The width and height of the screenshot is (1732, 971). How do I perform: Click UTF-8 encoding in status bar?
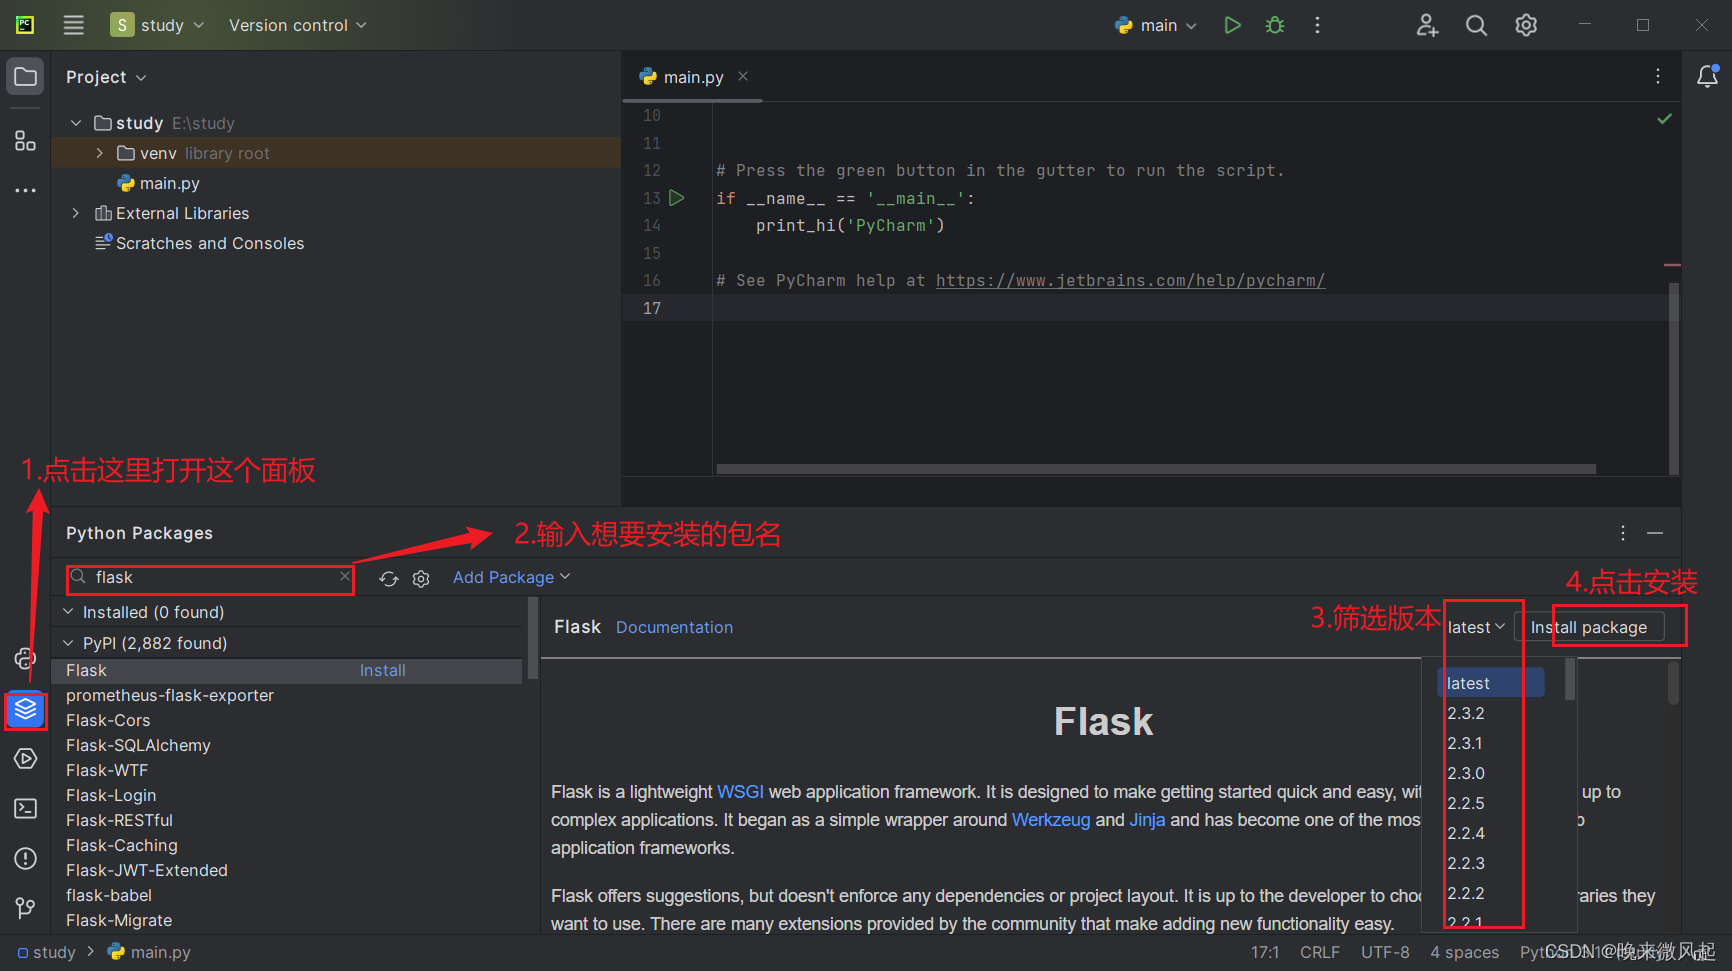pos(1385,952)
